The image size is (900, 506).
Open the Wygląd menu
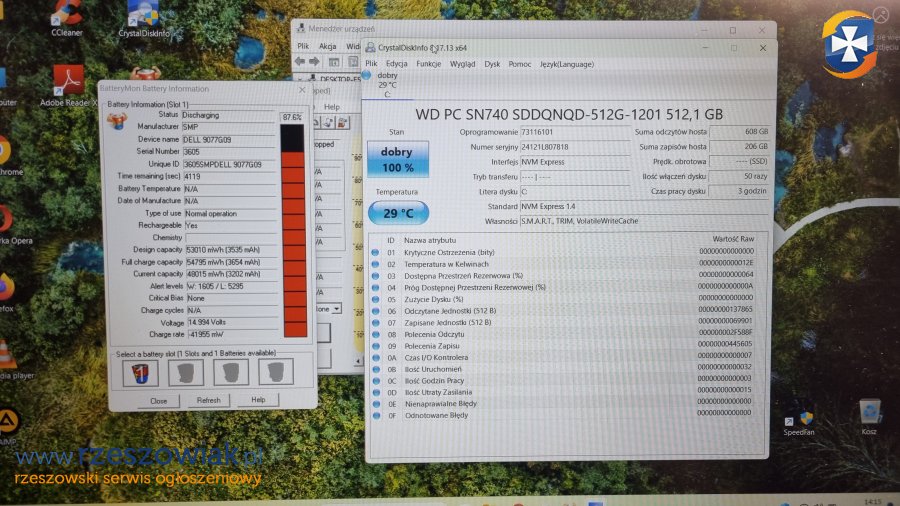[463, 64]
